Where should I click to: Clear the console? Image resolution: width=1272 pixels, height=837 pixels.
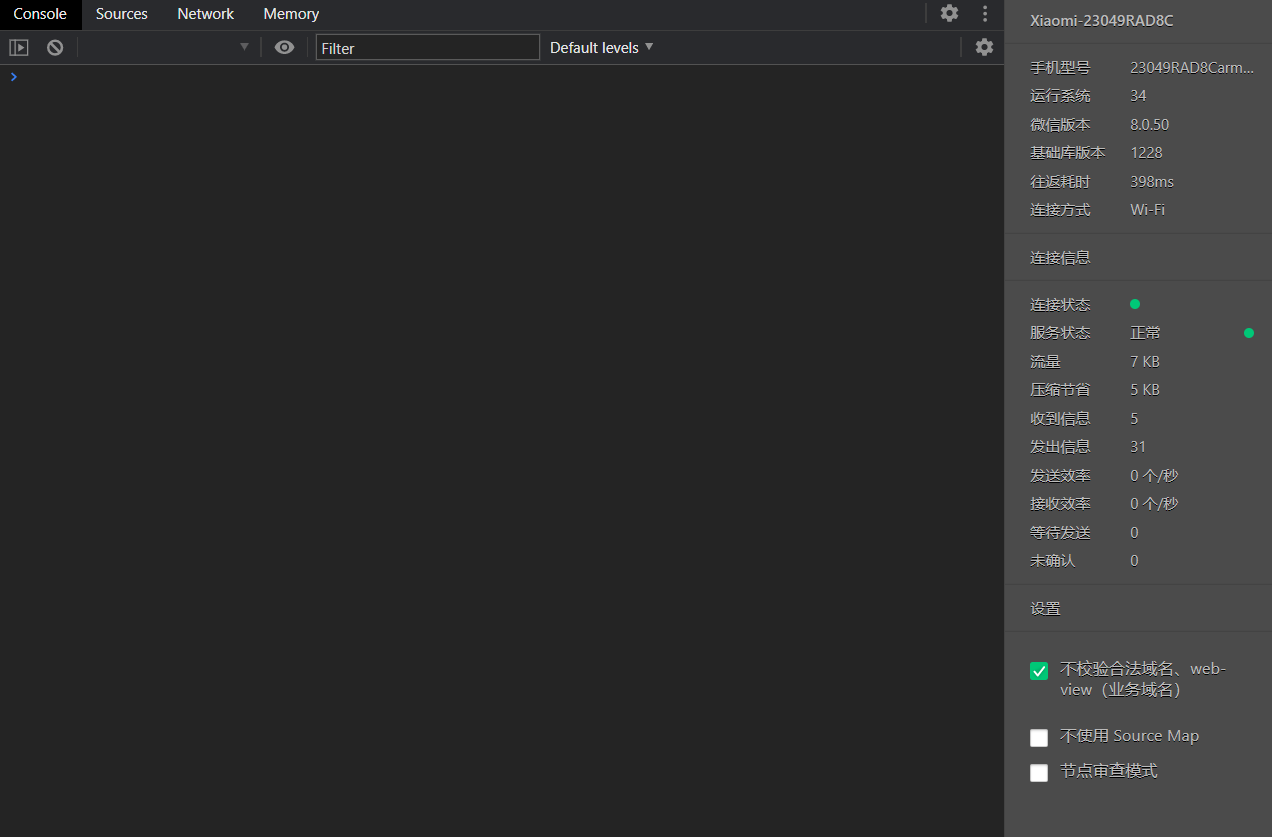[x=55, y=47]
